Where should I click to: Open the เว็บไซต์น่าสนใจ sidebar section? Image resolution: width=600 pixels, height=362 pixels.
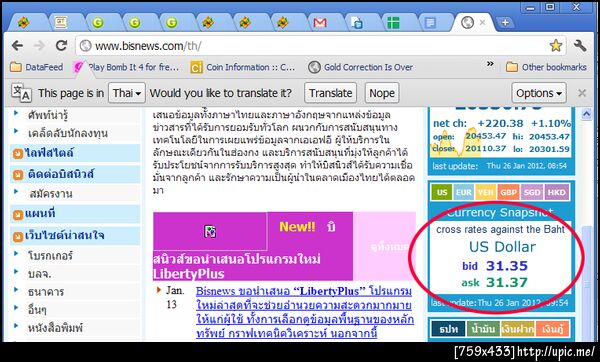point(75,235)
